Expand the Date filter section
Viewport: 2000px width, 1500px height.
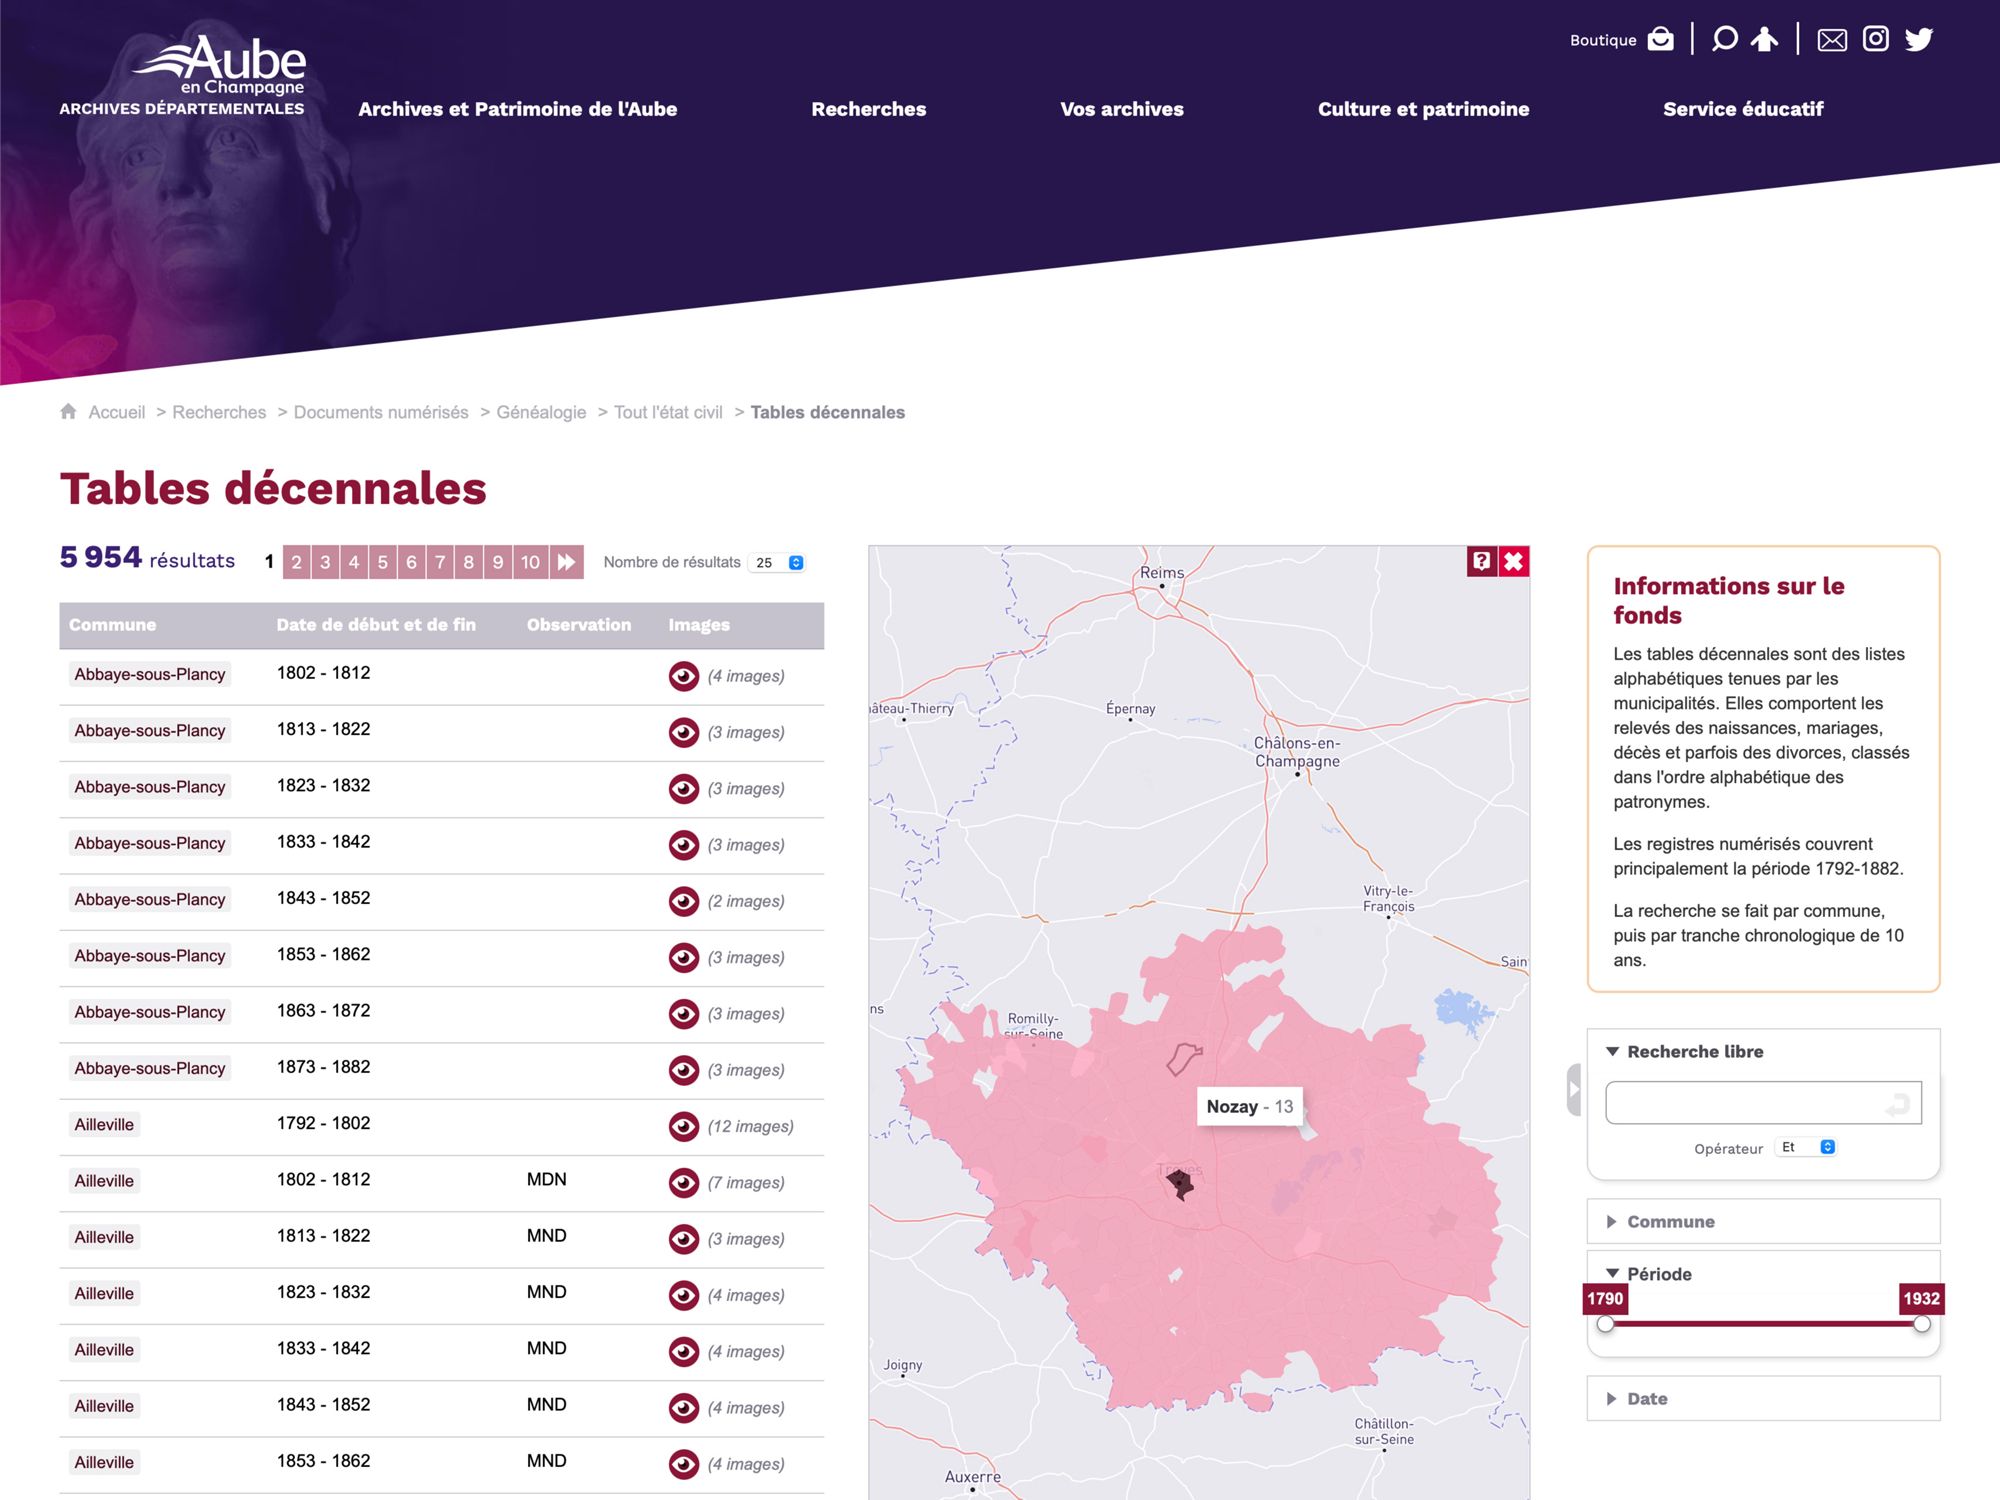point(1647,1398)
